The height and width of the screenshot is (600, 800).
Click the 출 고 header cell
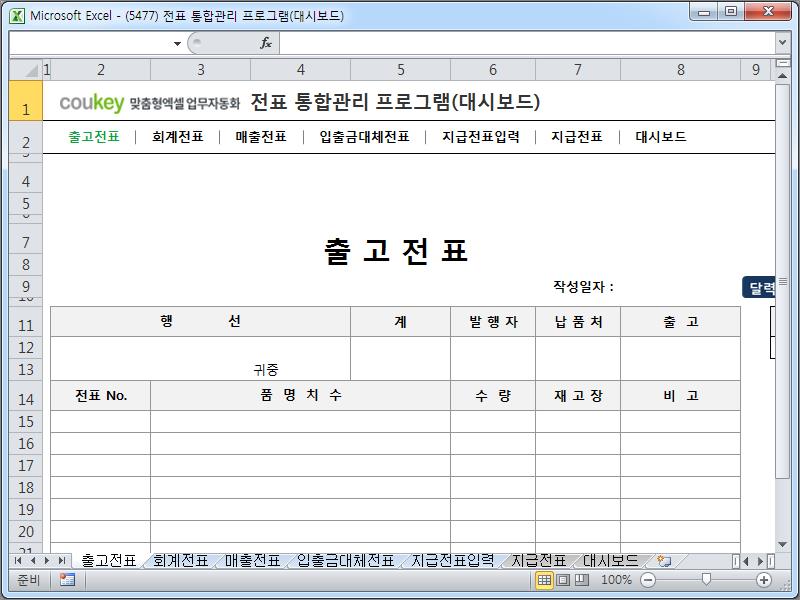pos(681,321)
